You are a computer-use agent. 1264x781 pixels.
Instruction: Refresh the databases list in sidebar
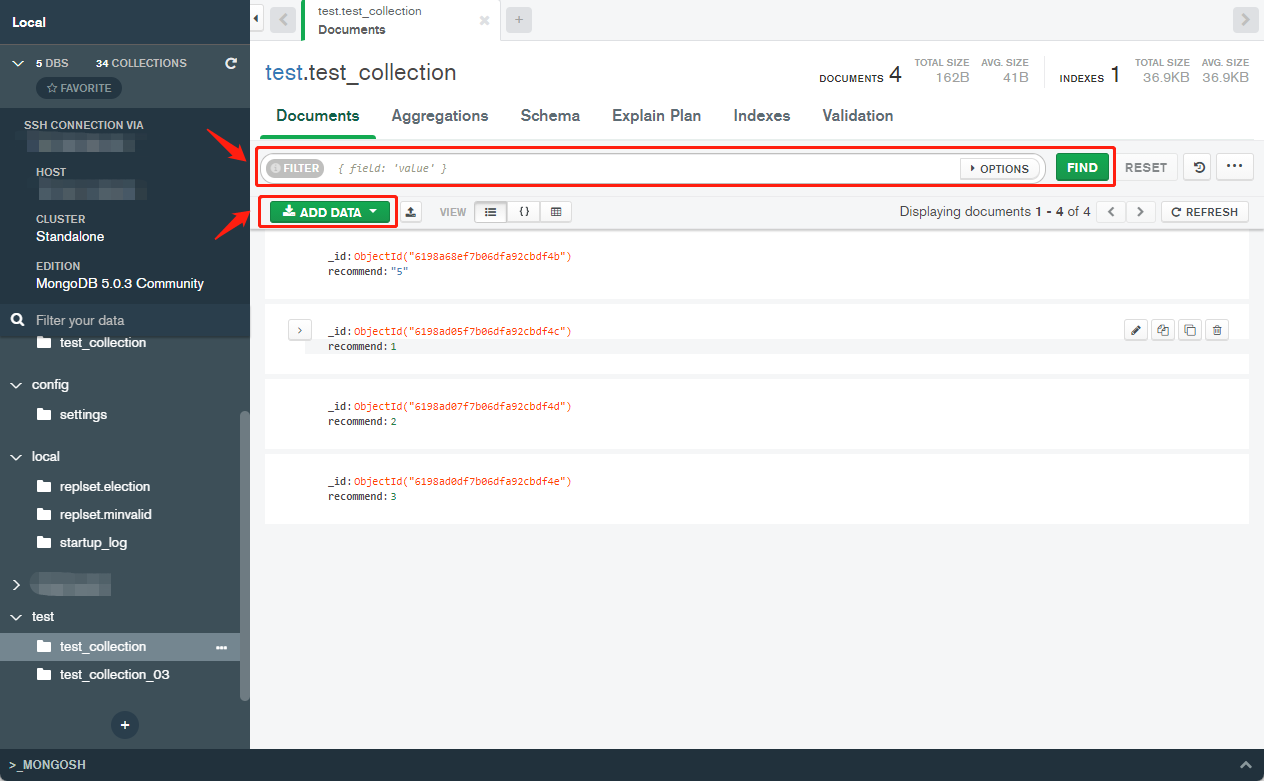coord(231,63)
